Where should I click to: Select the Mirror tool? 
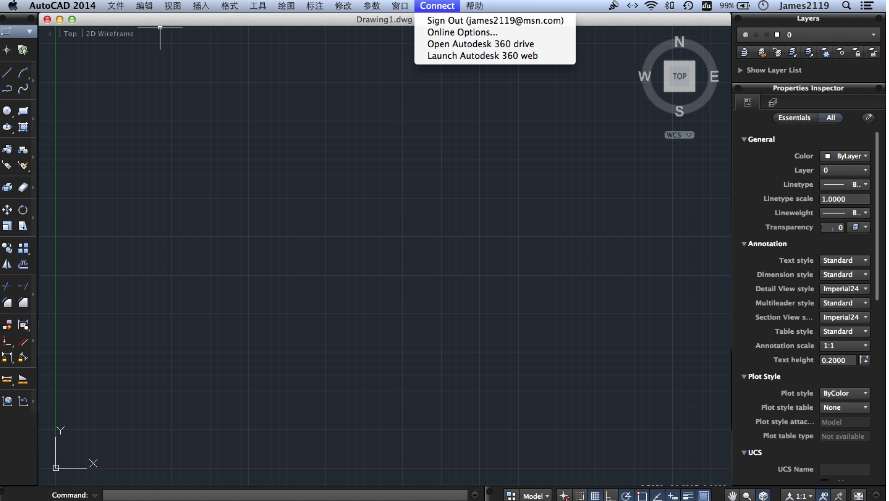pos(7,265)
